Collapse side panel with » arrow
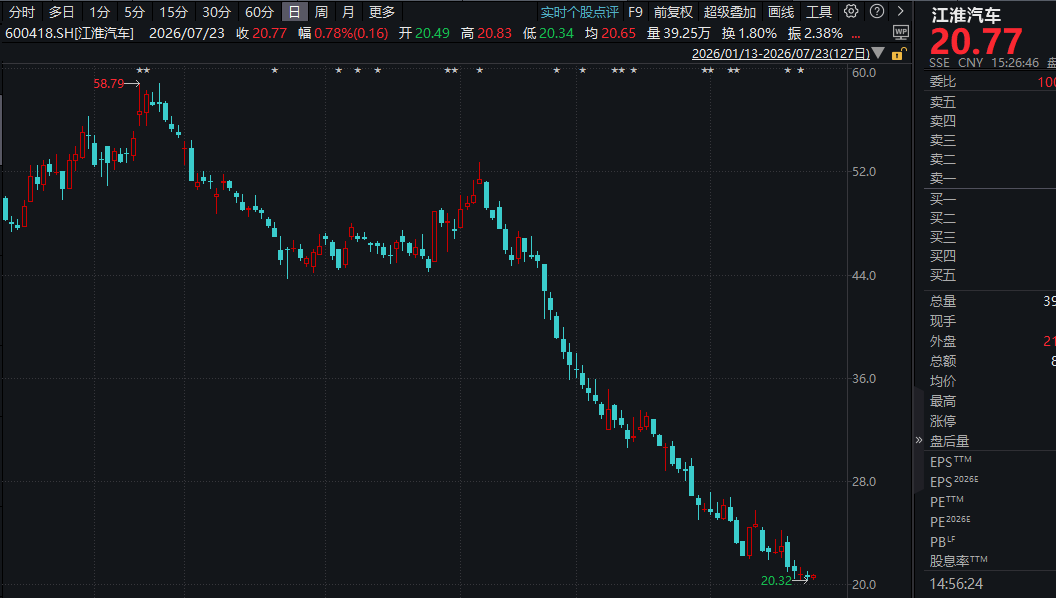 [919, 440]
